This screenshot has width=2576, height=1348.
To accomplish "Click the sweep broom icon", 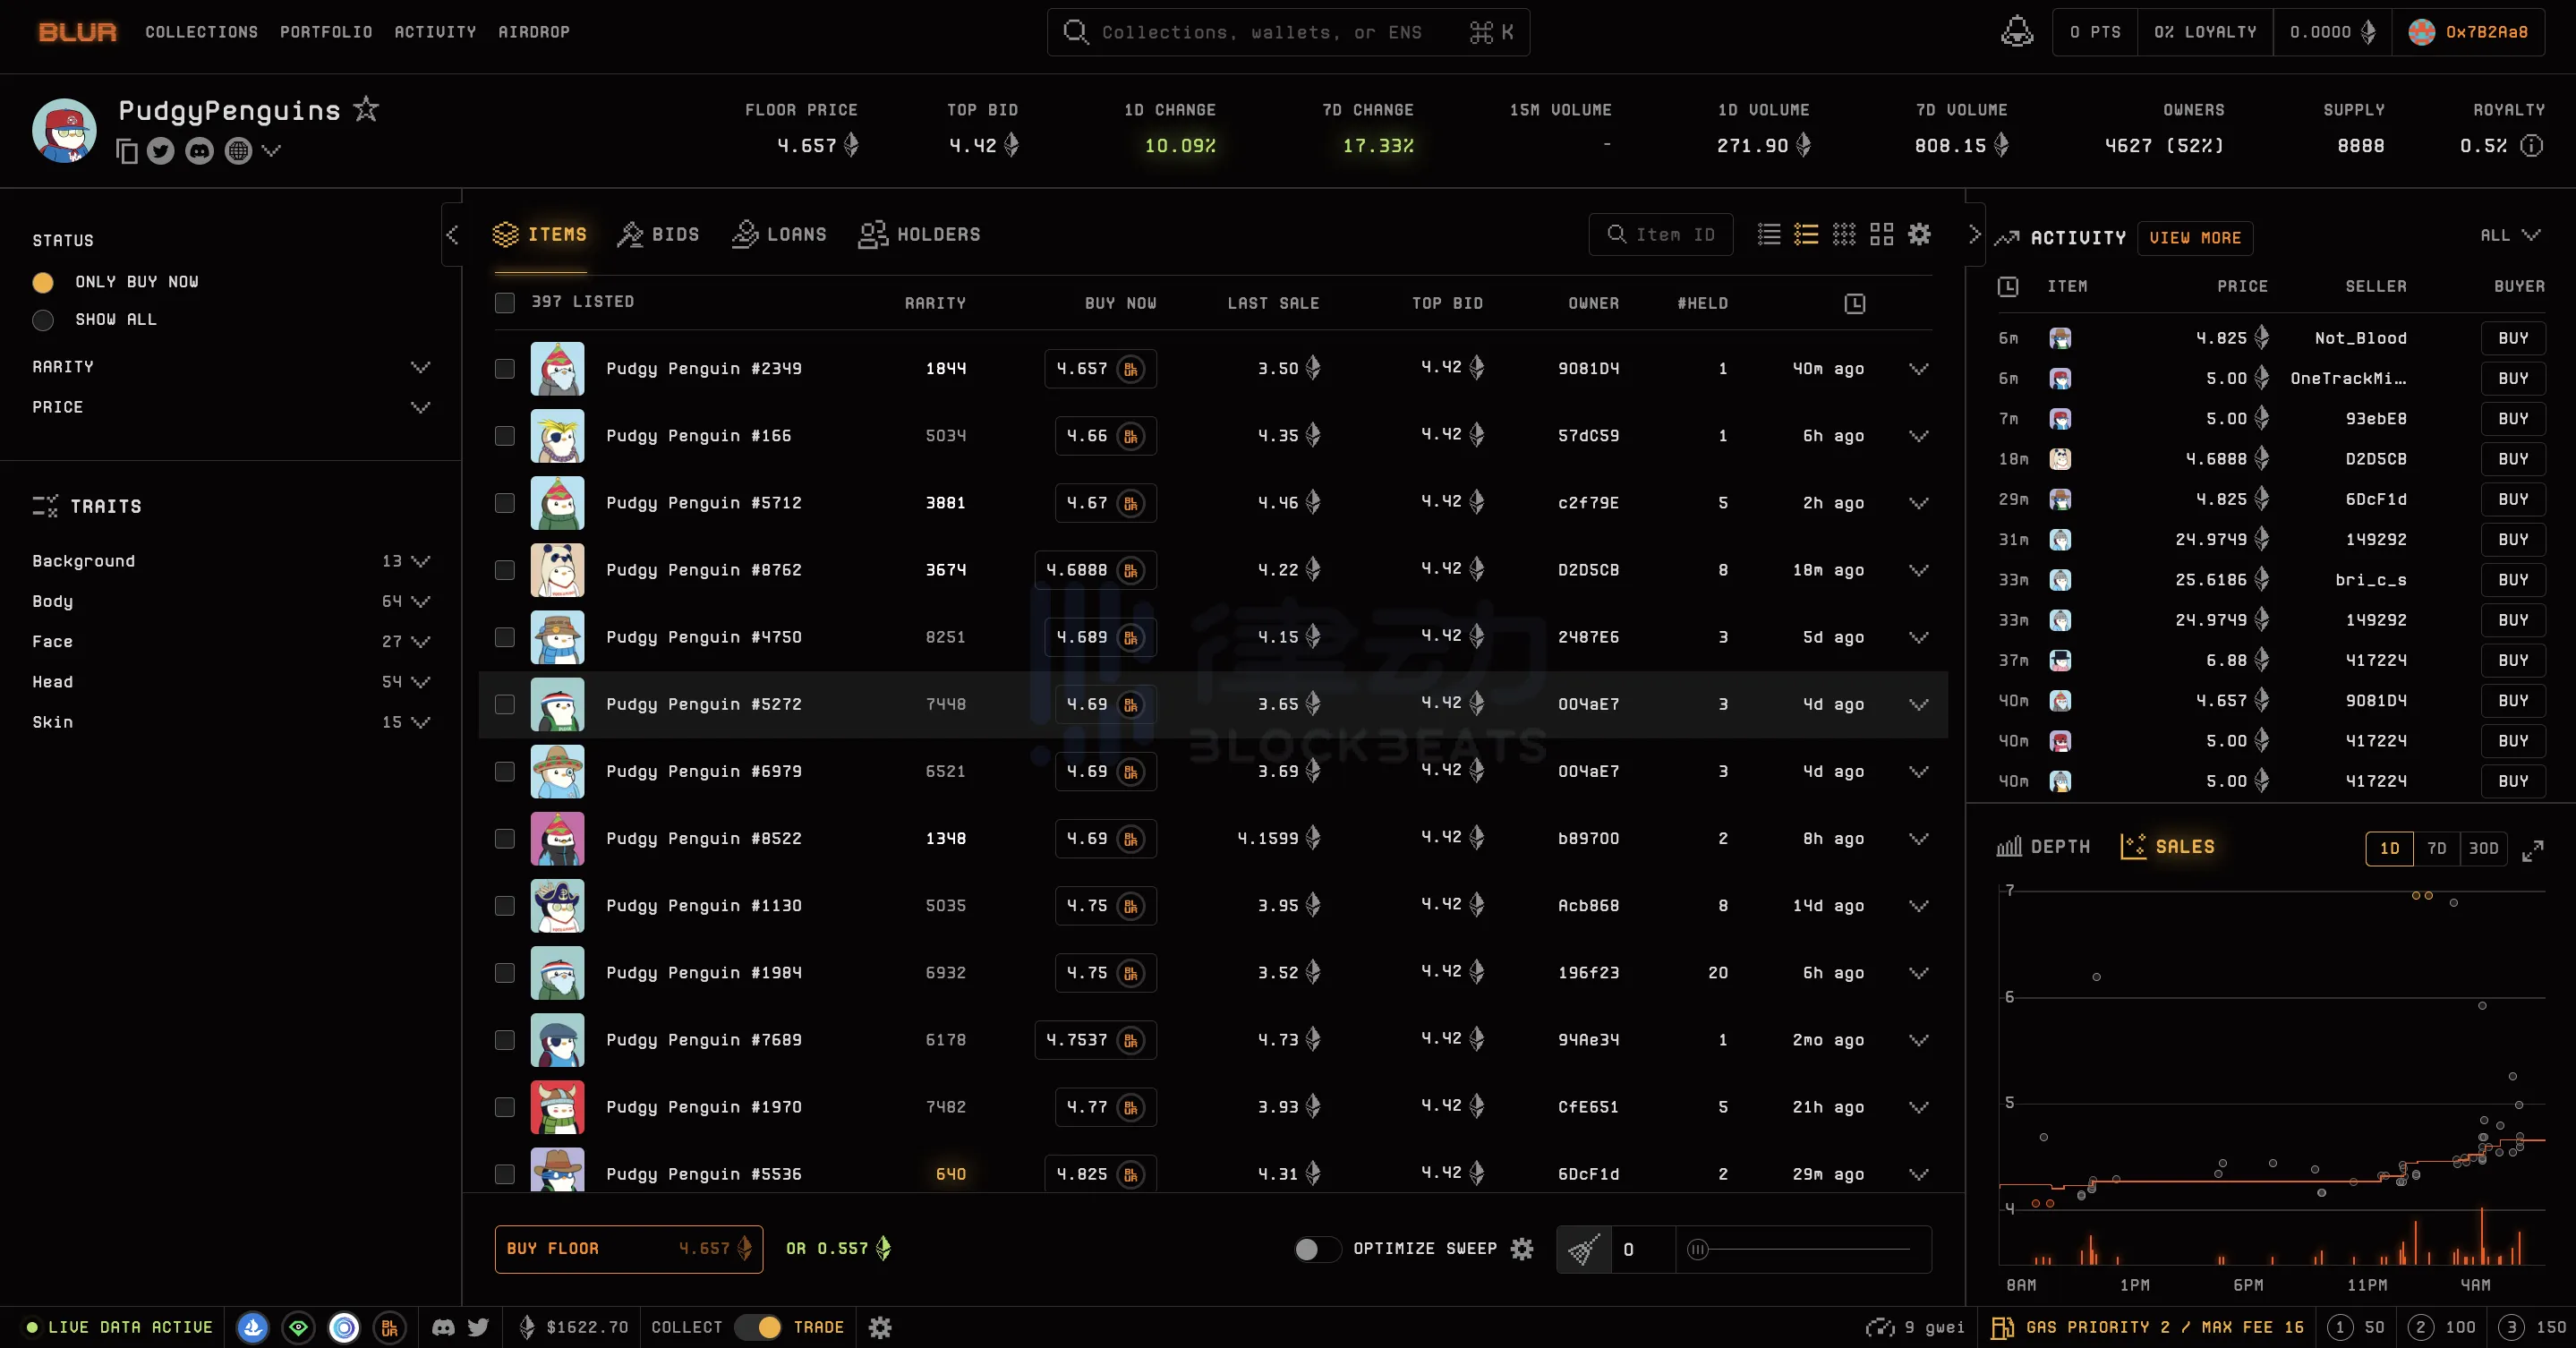I will click(1584, 1249).
